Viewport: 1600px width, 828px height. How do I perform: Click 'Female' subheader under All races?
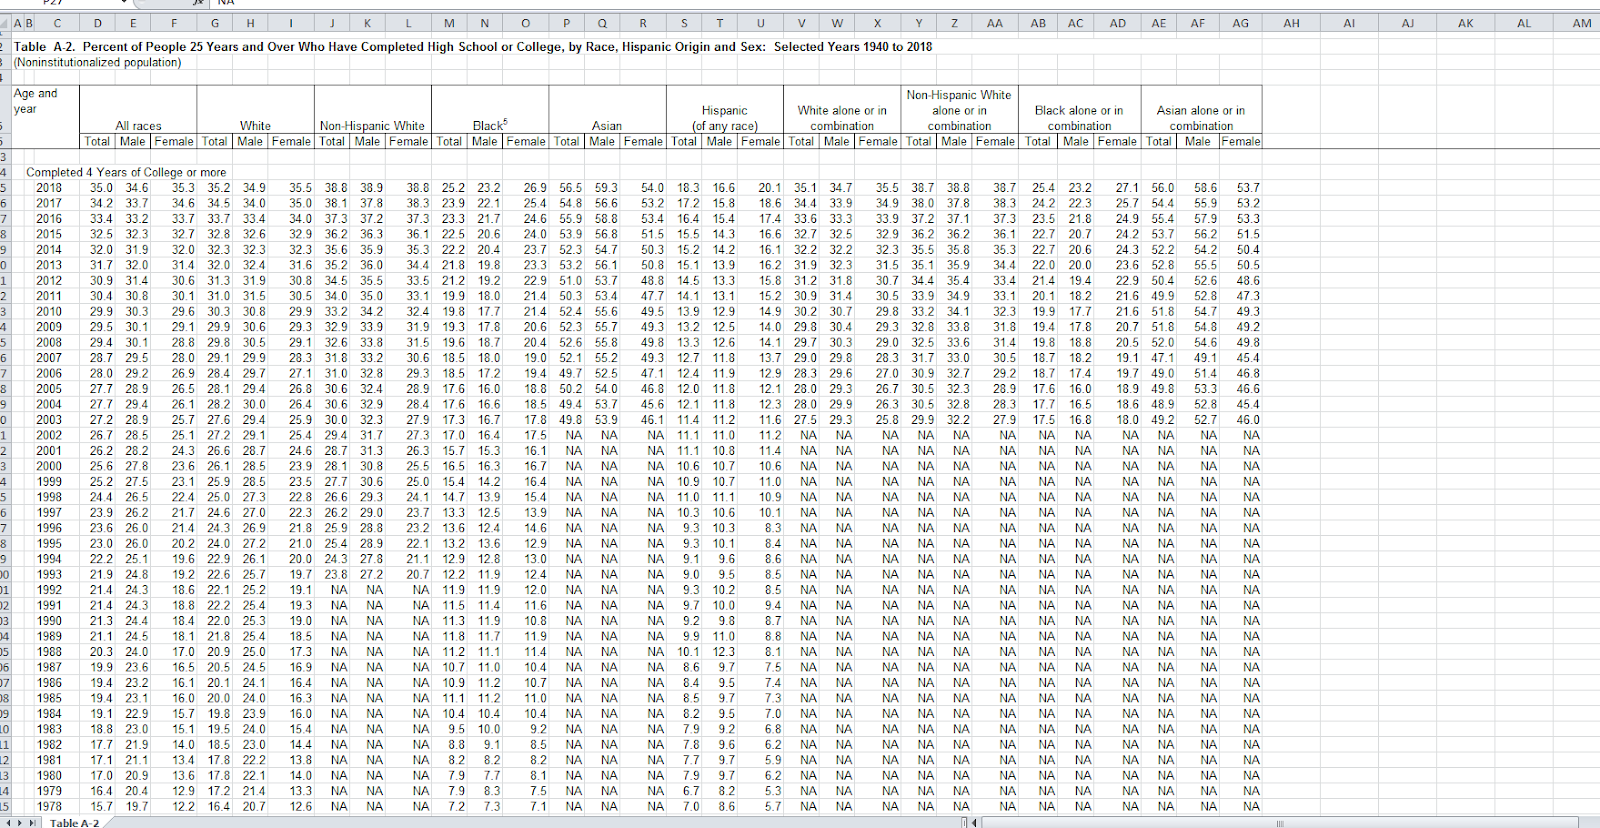174,141
